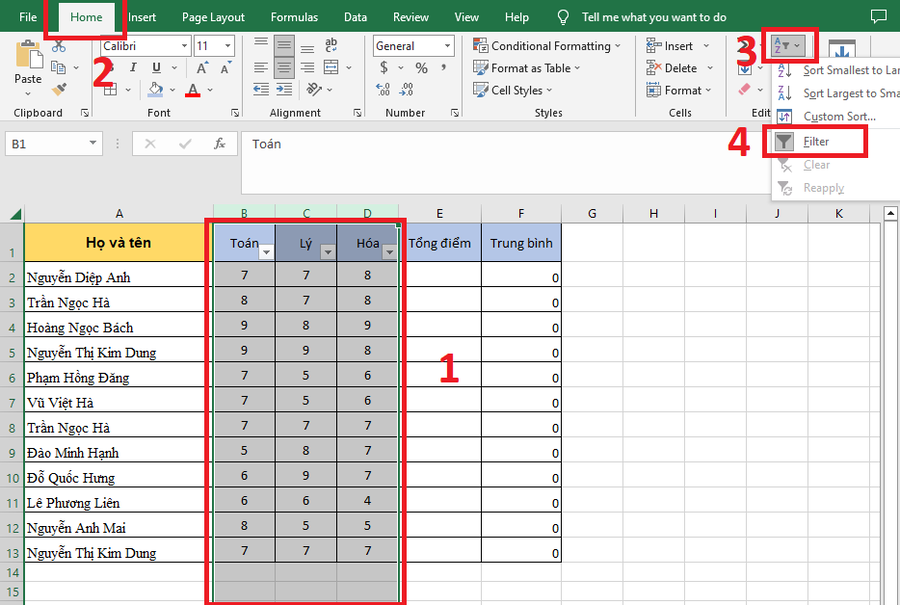This screenshot has width=900, height=605.
Task: Open the Name Box dropdown arrow
Action: pos(92,143)
